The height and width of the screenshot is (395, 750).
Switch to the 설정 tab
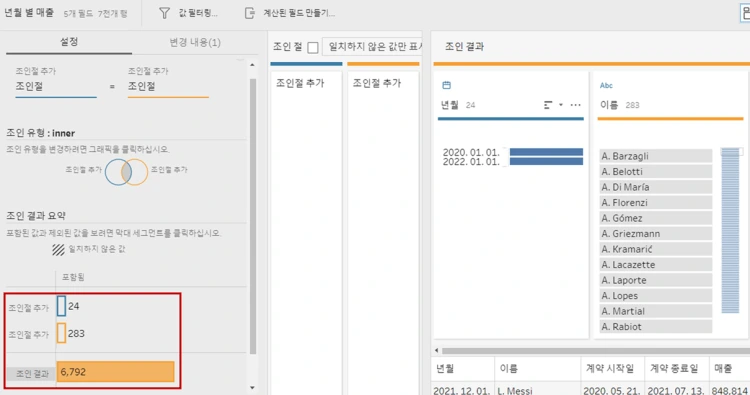(69, 42)
